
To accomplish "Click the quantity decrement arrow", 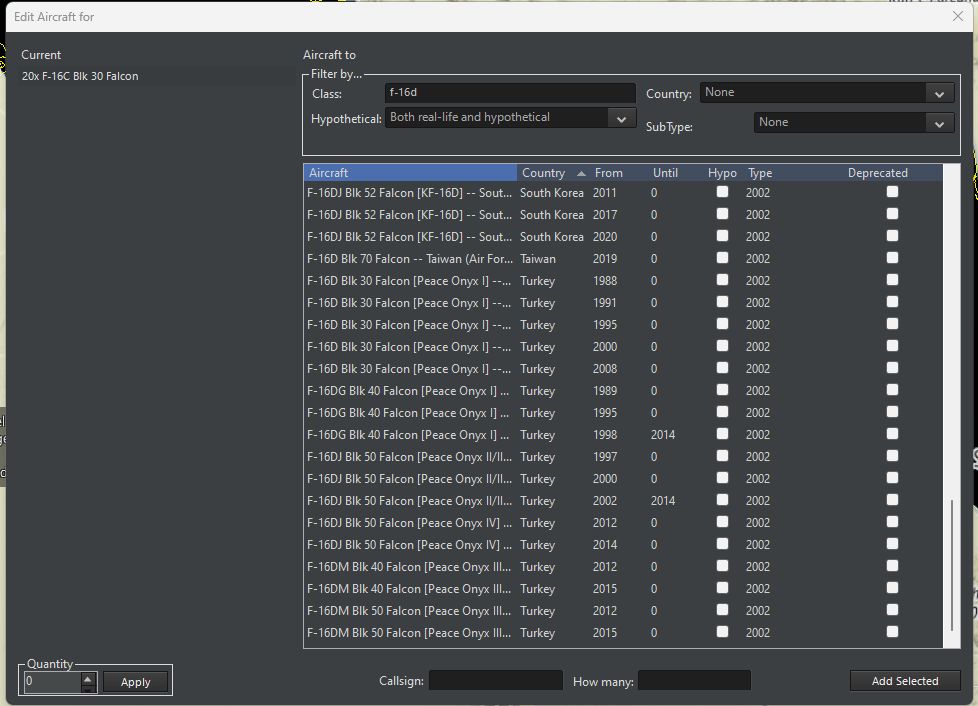I will [88, 686].
